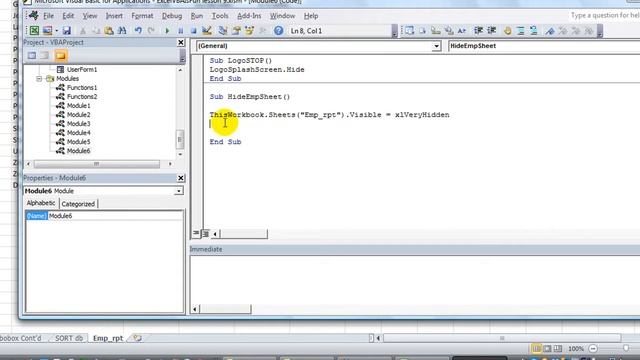Select the Emp_rpt sheet tab in Excel
The height and width of the screenshot is (360, 640).
pyautogui.click(x=108, y=338)
